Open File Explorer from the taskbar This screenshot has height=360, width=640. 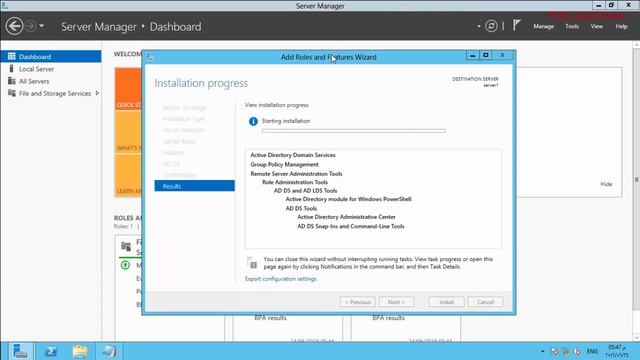[80, 351]
